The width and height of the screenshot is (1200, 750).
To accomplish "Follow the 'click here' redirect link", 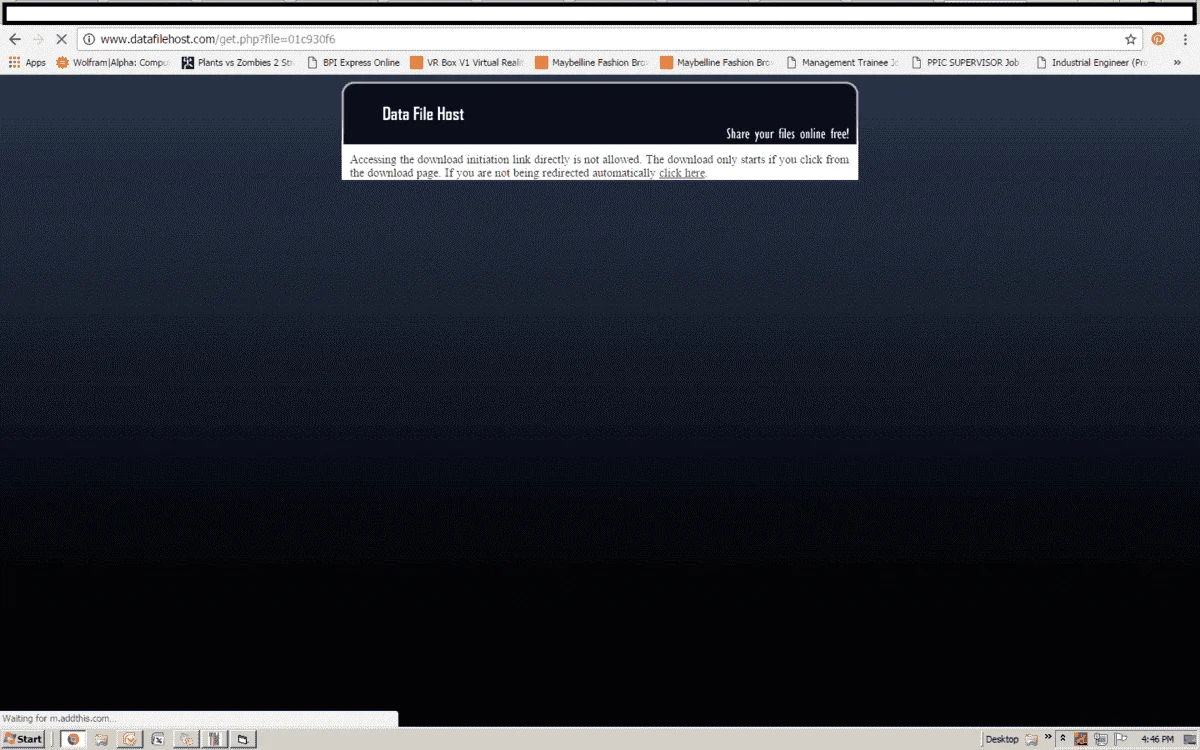I will (682, 173).
